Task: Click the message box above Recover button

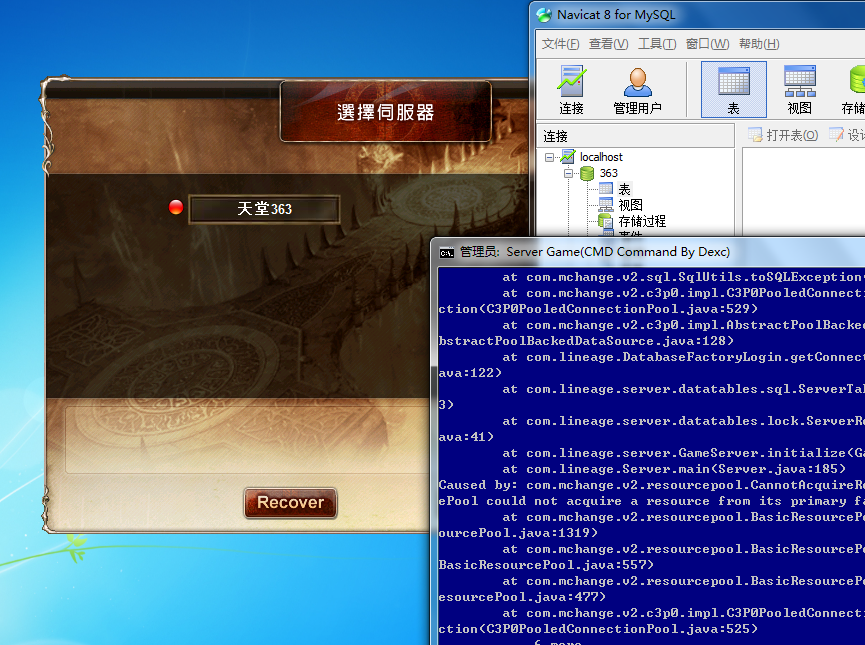Action: click(247, 440)
